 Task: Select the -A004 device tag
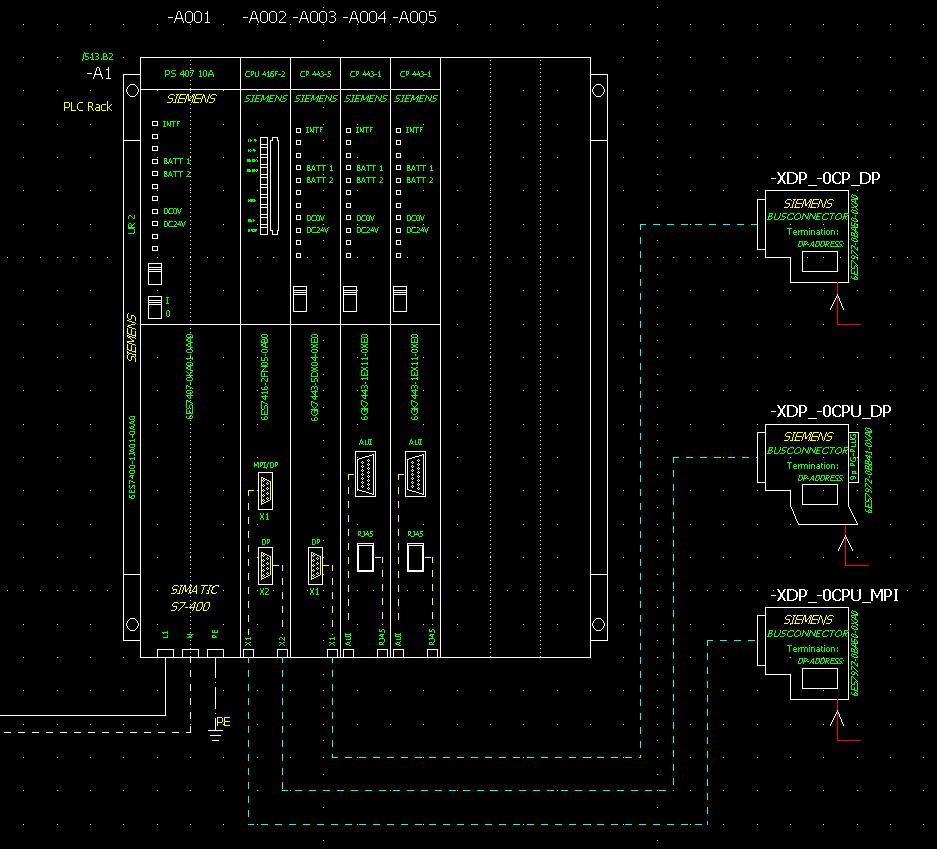click(365, 17)
